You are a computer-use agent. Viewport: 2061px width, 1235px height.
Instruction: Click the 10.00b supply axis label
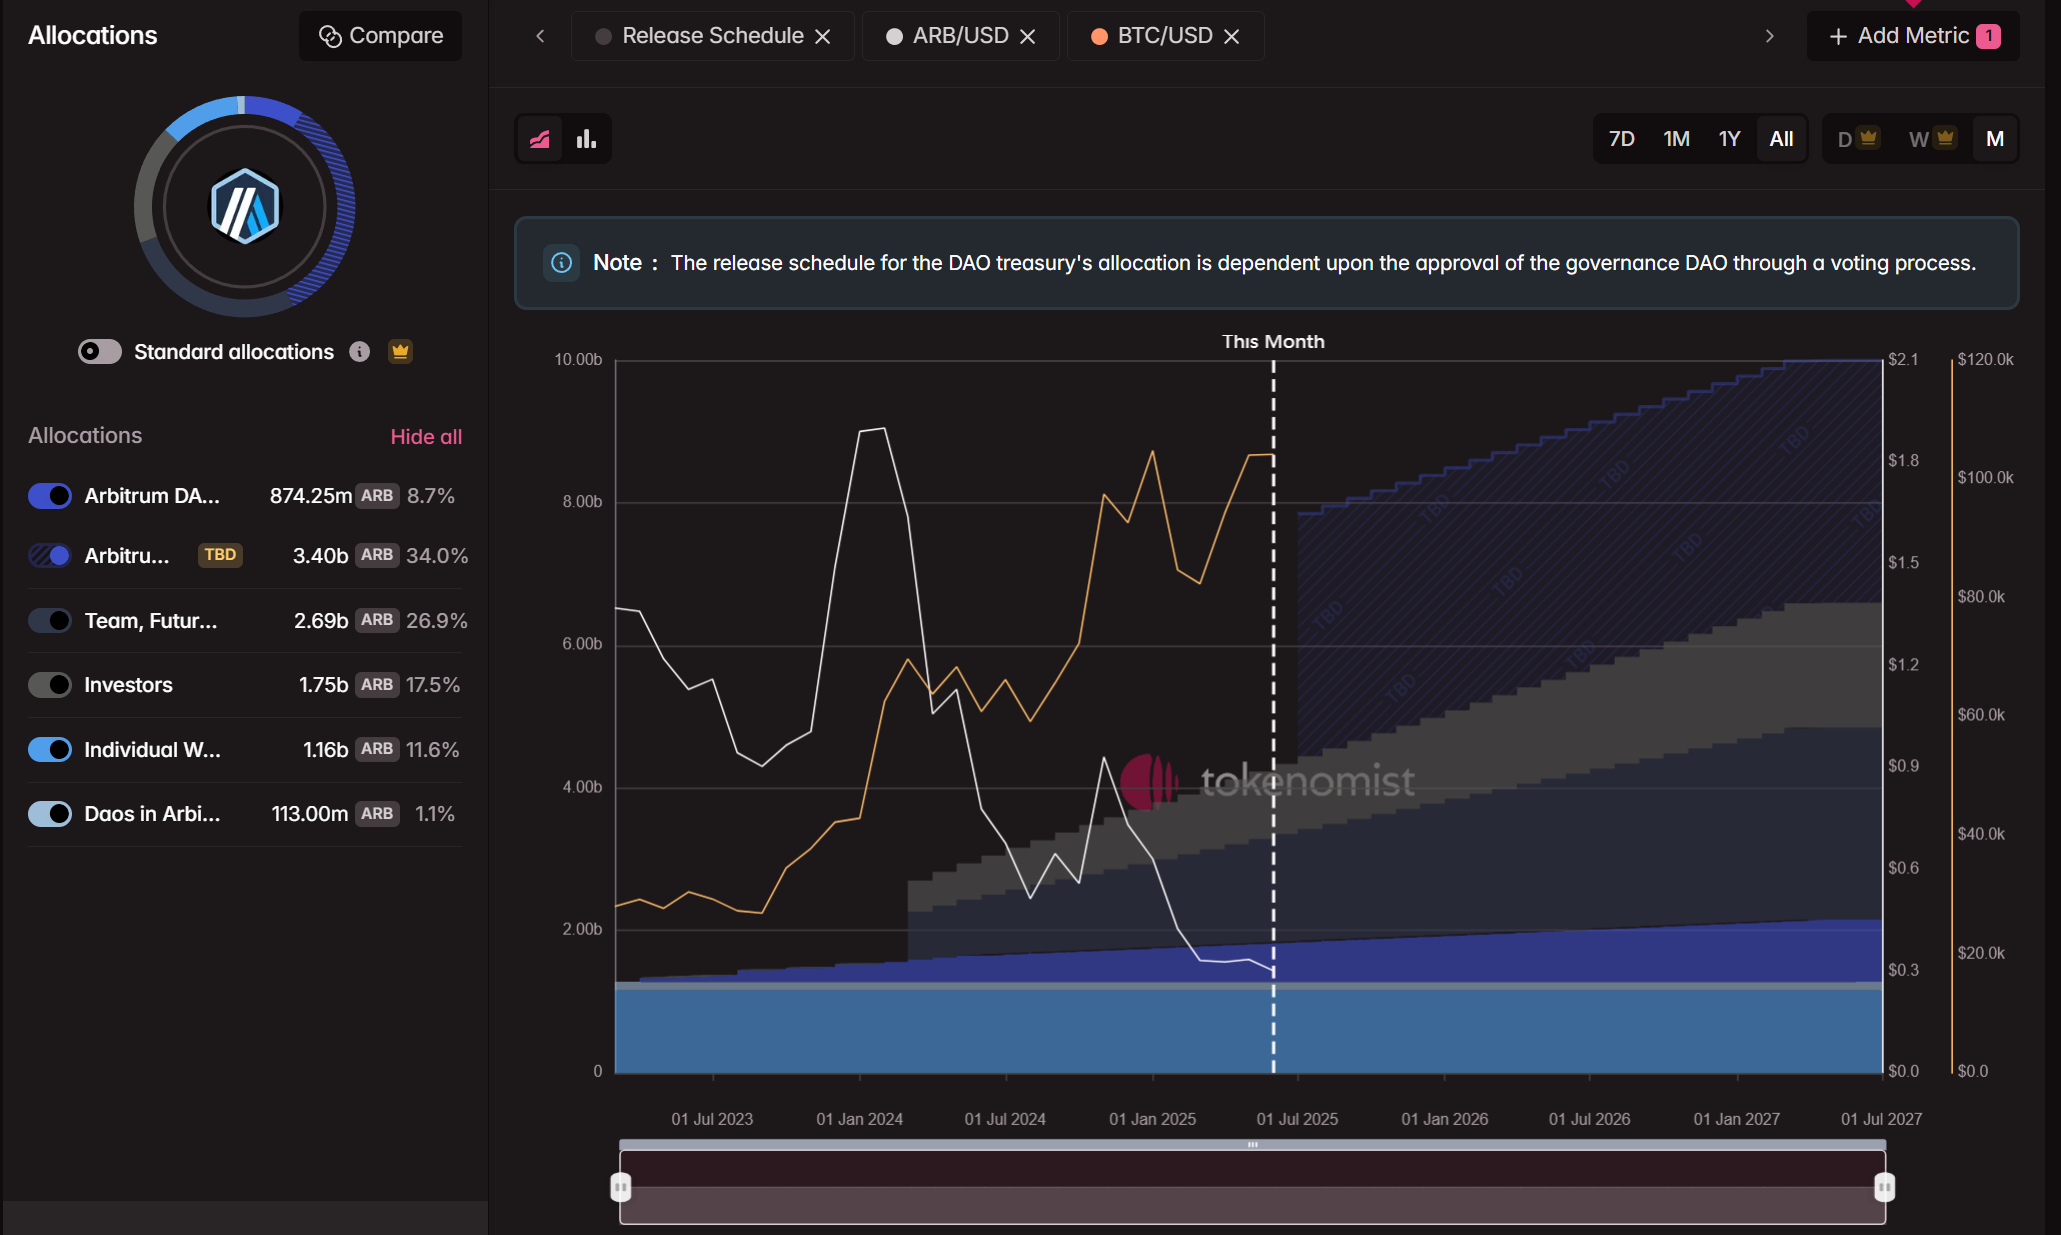(578, 359)
